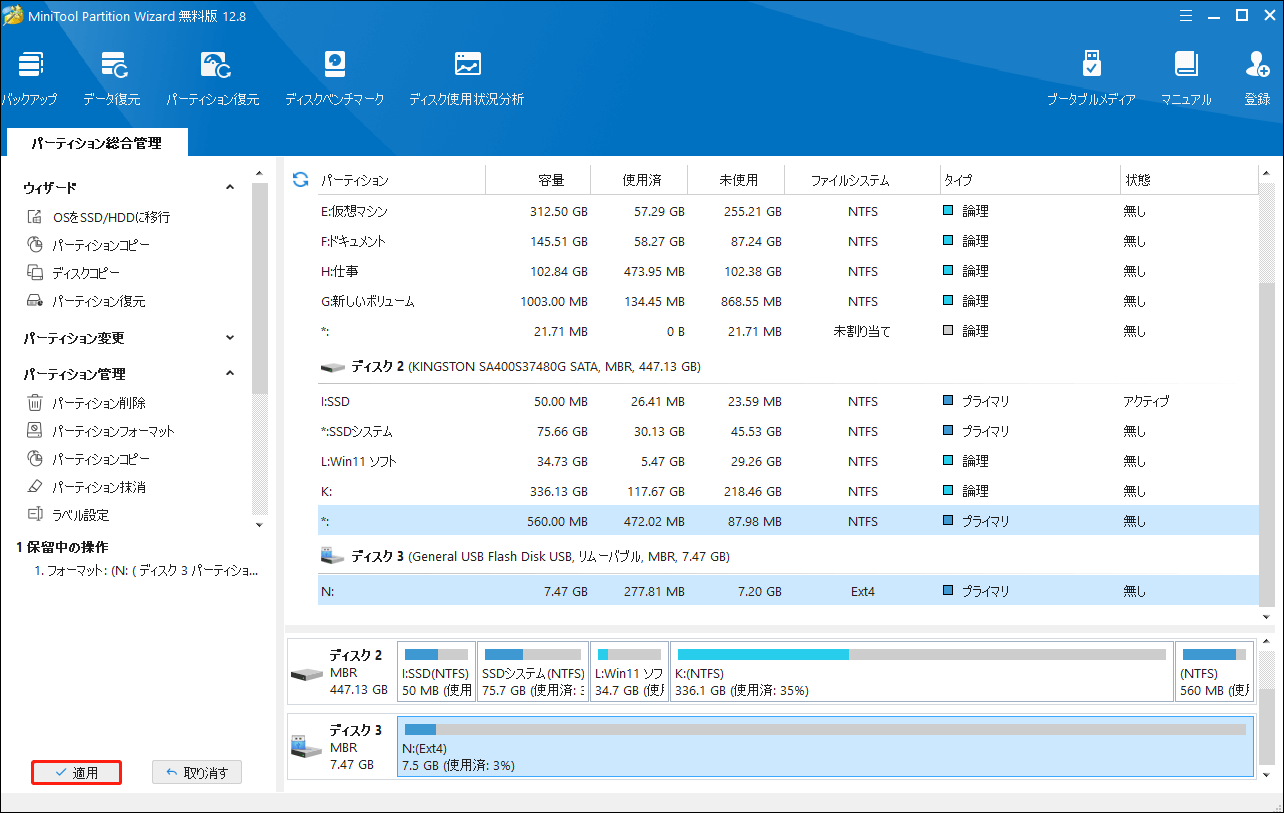The image size is (1284, 813).
Task: Click the color square beside I:SSD プライマリ
Action: pyautogui.click(x=948, y=401)
